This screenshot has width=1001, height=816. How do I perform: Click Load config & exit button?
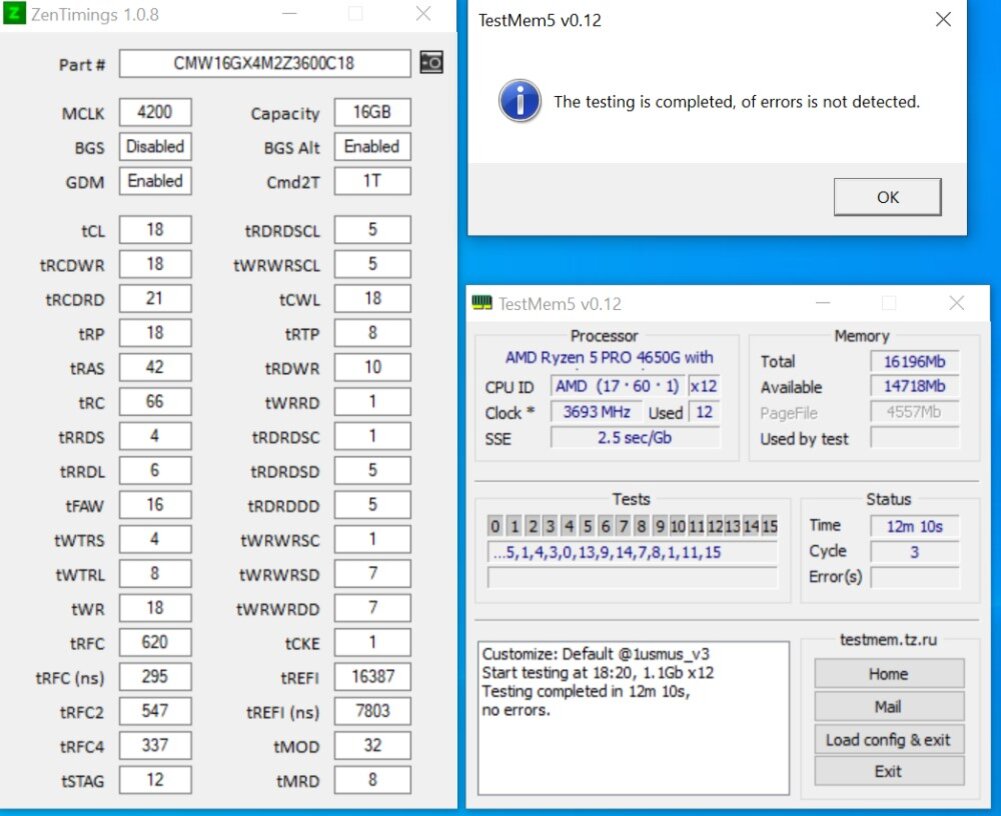pos(889,739)
